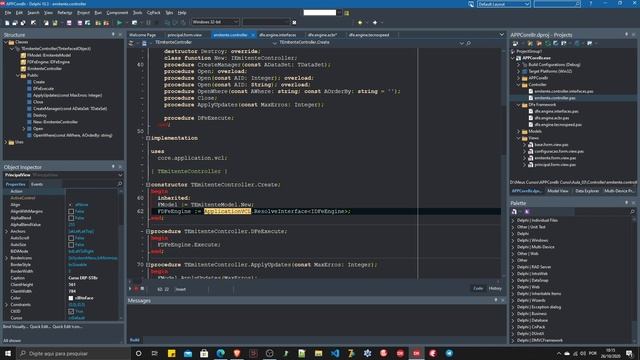Click the pin icon of Messages panel

pos(496,300)
